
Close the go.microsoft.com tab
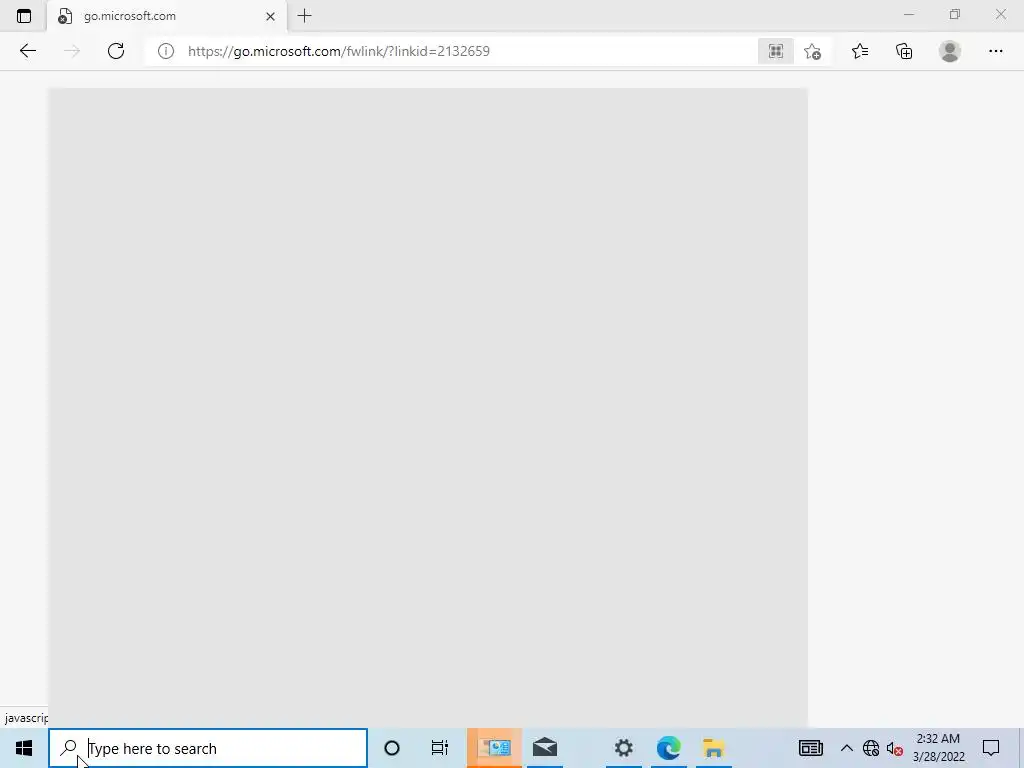[270, 16]
